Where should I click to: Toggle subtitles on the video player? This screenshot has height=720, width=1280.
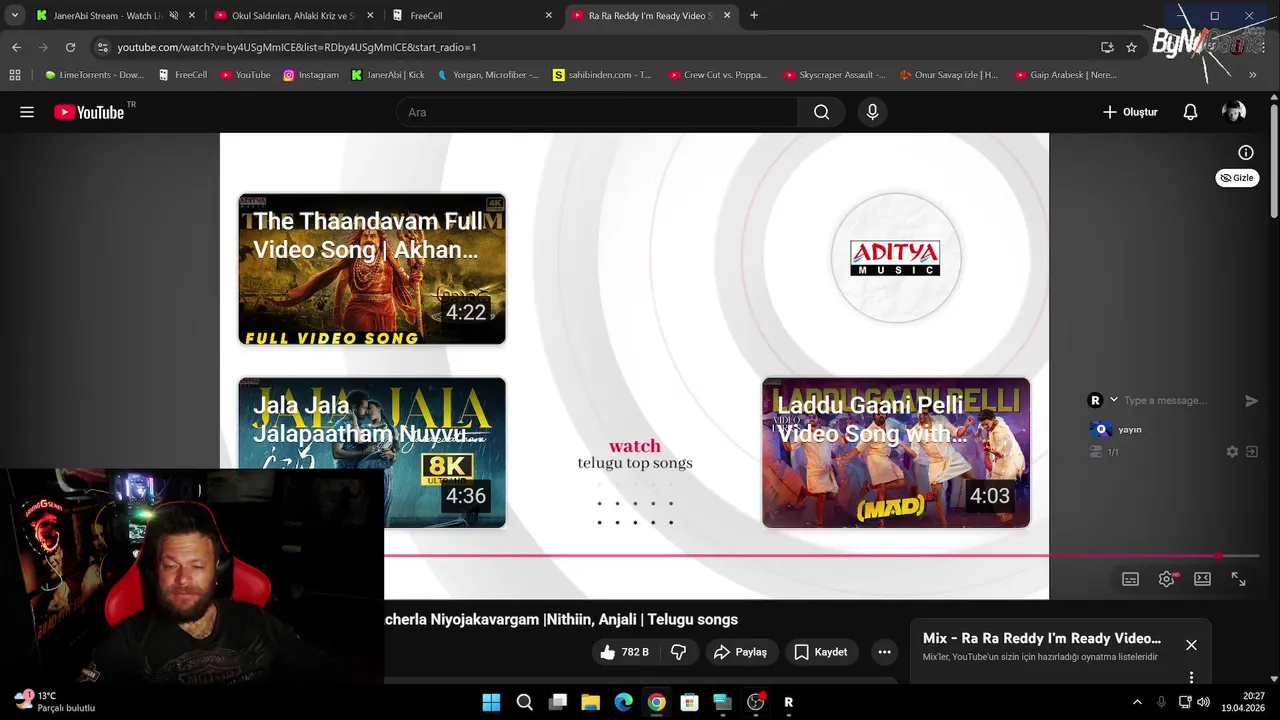point(1130,579)
